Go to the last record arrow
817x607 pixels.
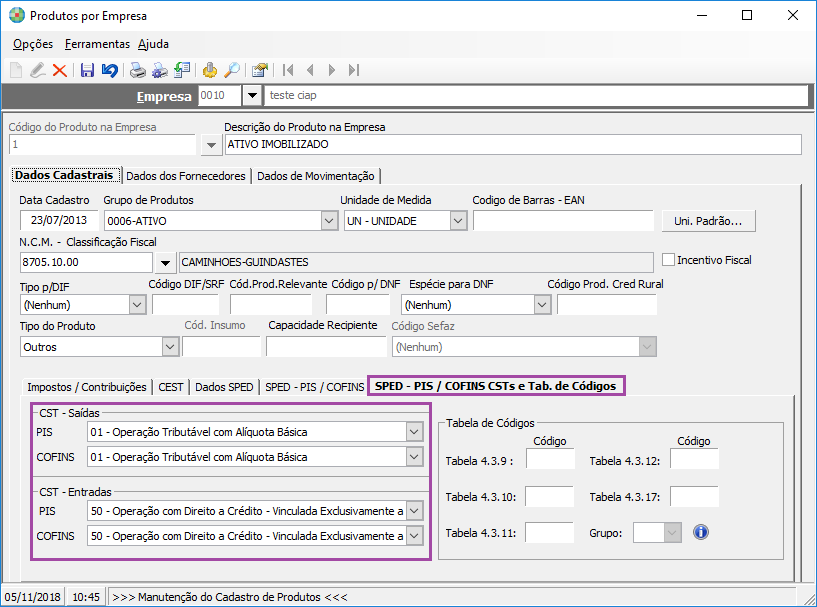(x=354, y=70)
